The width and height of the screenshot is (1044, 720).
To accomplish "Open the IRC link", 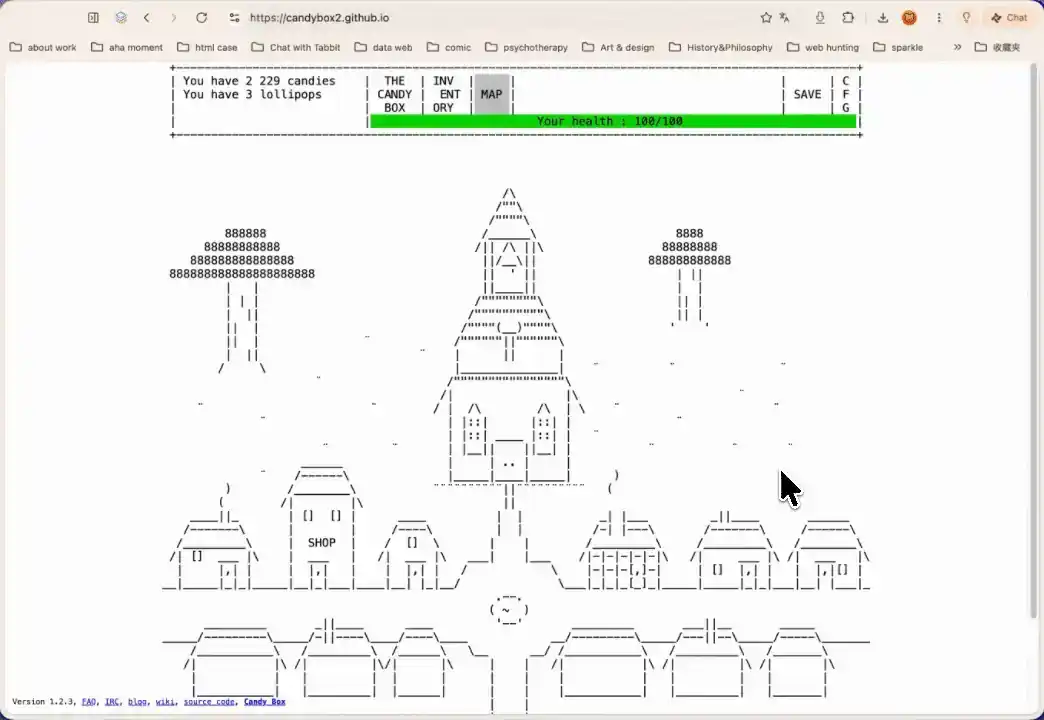I will click(112, 701).
